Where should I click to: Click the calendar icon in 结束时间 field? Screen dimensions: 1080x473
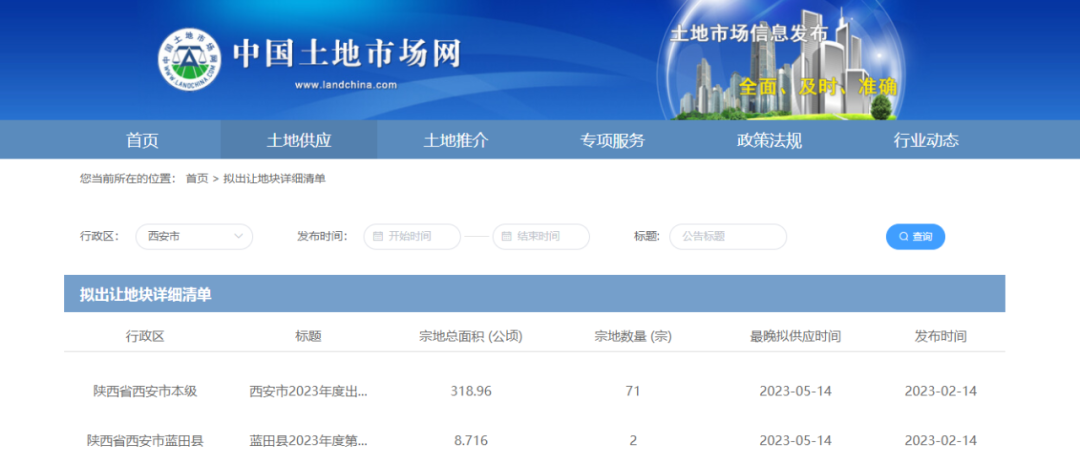(506, 236)
